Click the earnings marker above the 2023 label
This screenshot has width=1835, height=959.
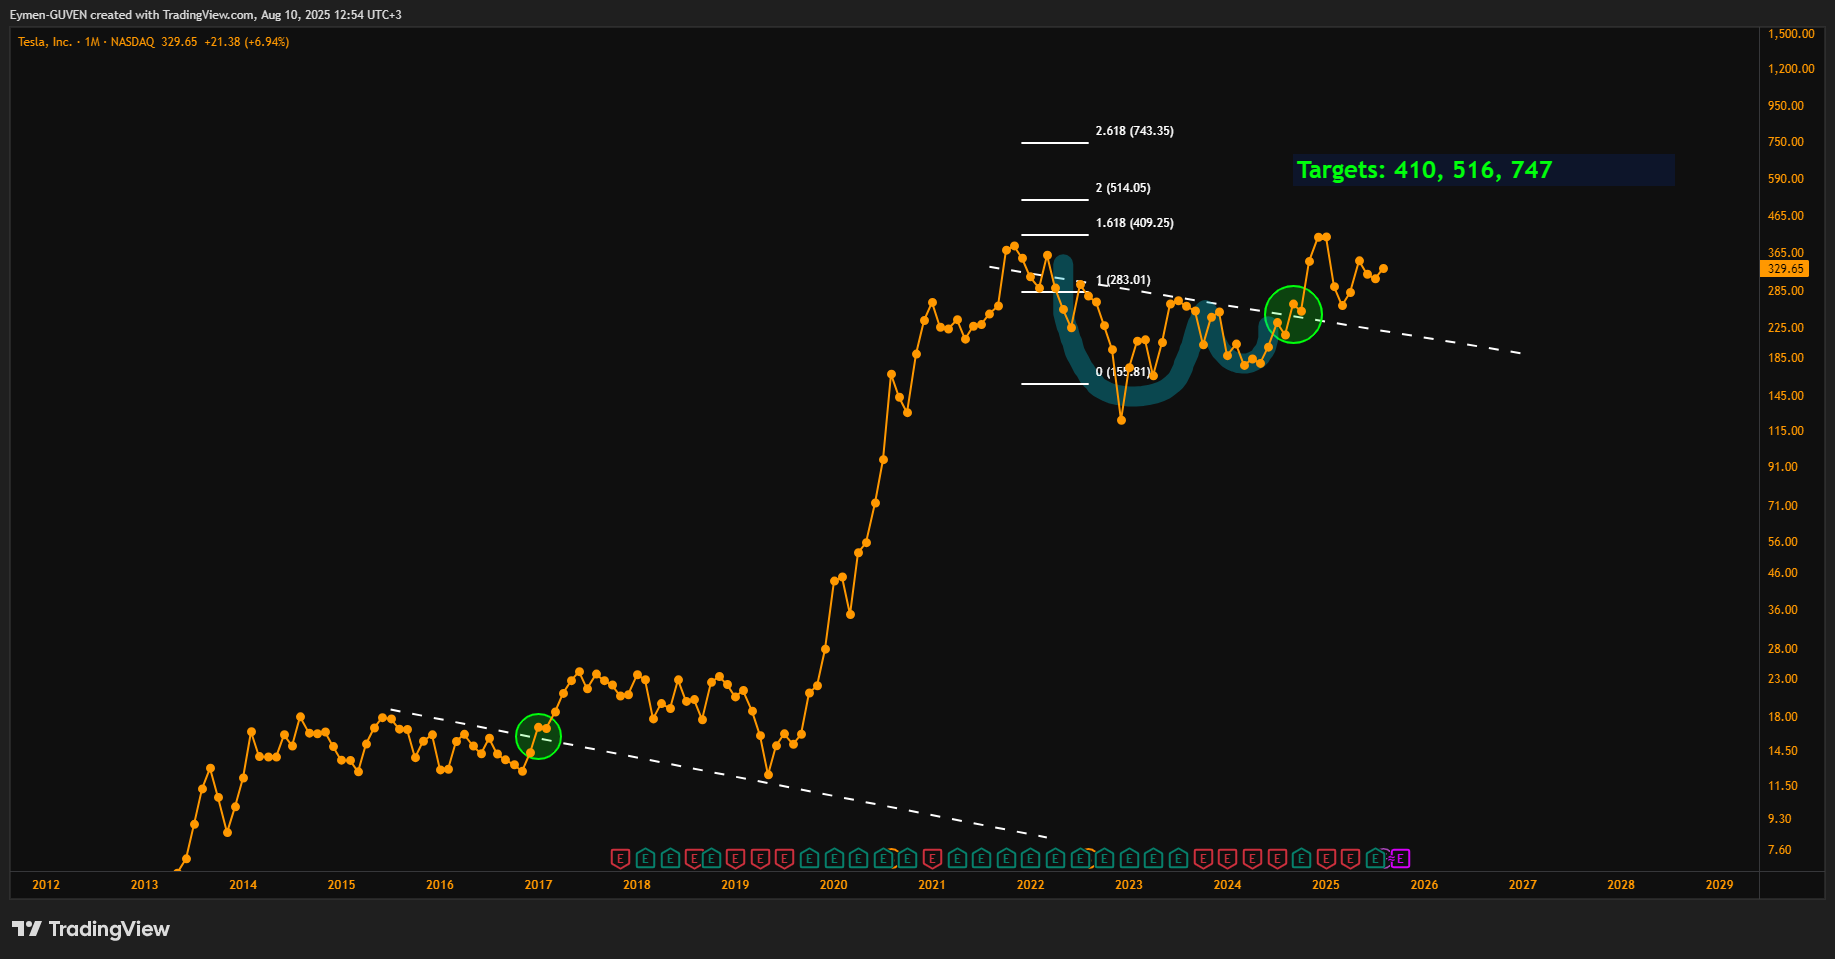point(1129,858)
